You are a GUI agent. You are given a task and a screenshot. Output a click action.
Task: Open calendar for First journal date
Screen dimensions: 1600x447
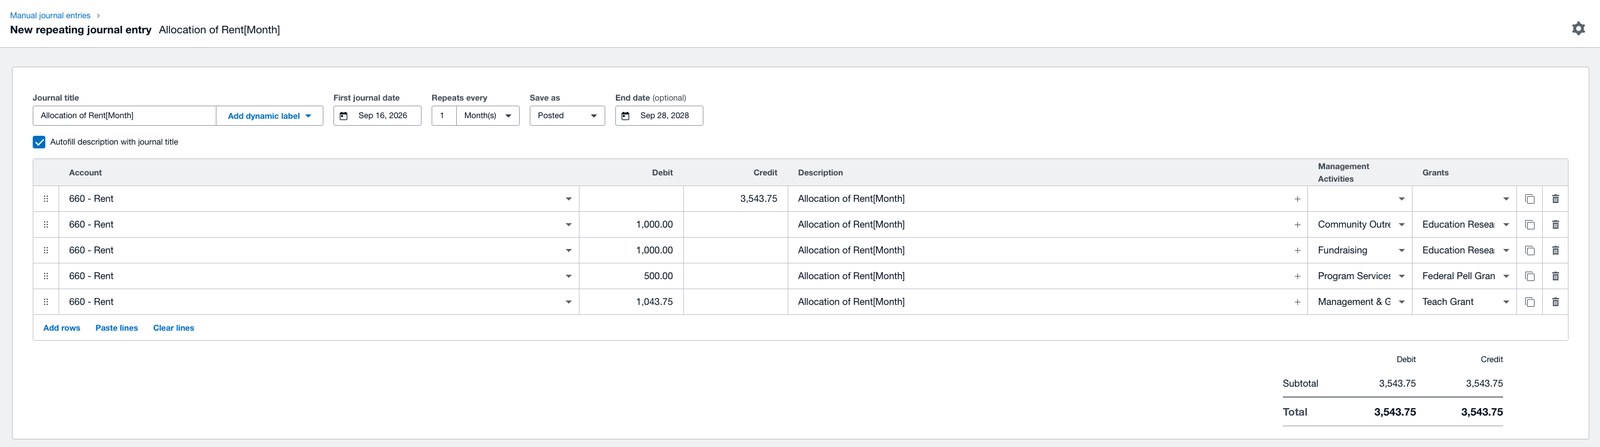click(344, 116)
